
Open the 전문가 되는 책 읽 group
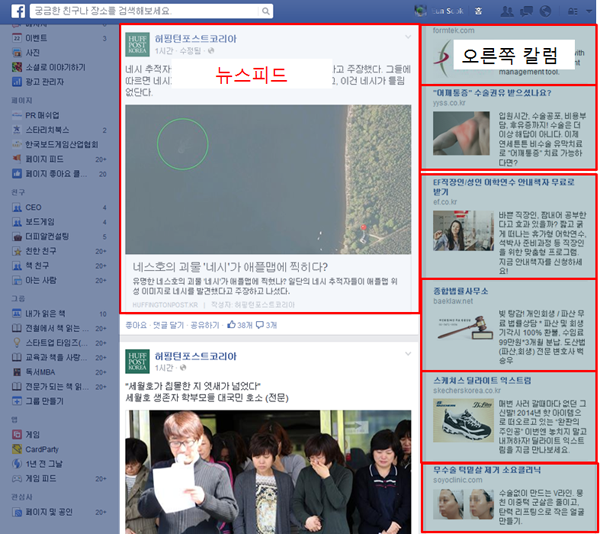(59, 386)
